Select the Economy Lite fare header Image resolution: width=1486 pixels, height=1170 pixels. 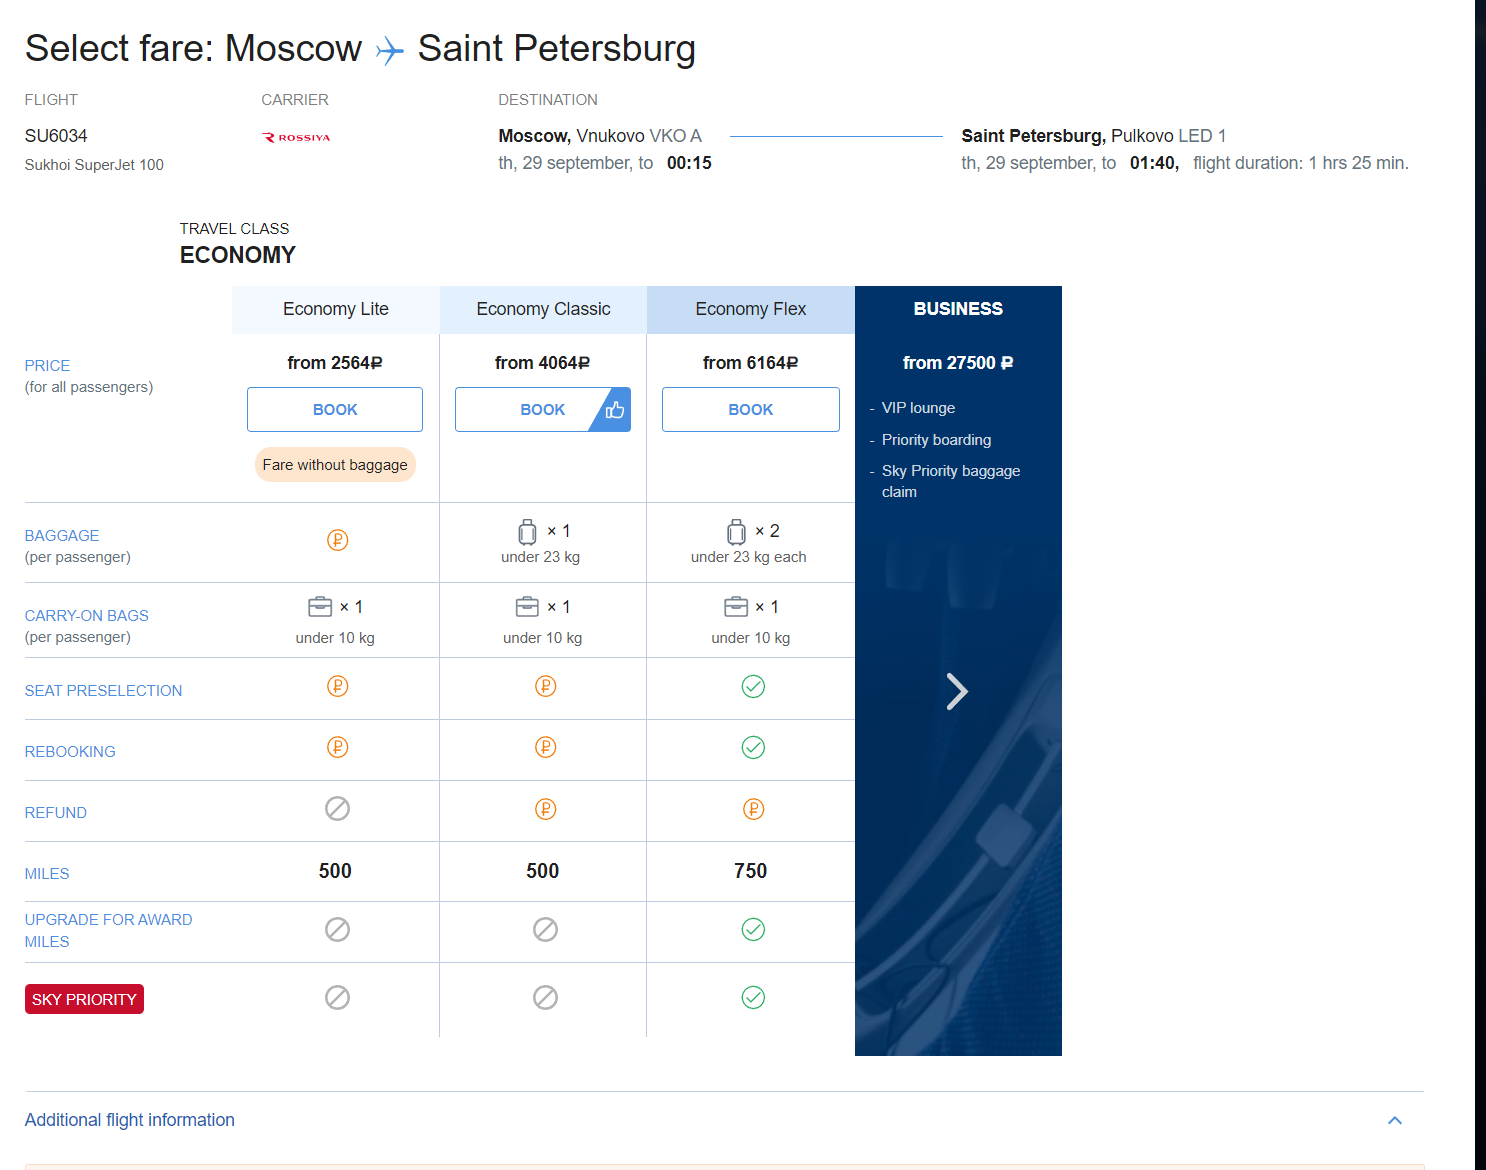pos(335,309)
